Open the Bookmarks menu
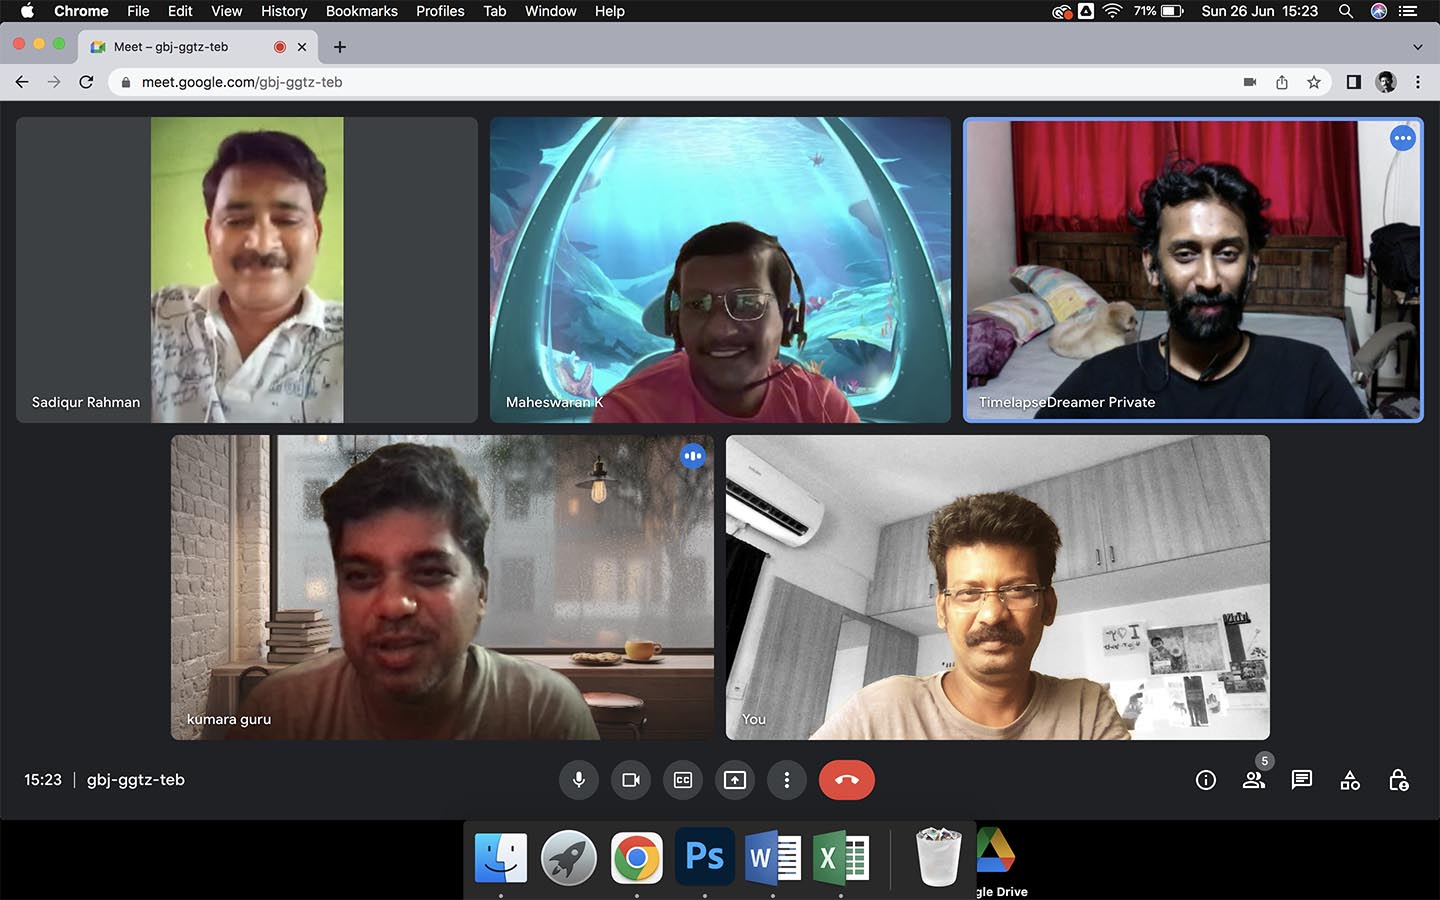The width and height of the screenshot is (1440, 900). coord(361,11)
